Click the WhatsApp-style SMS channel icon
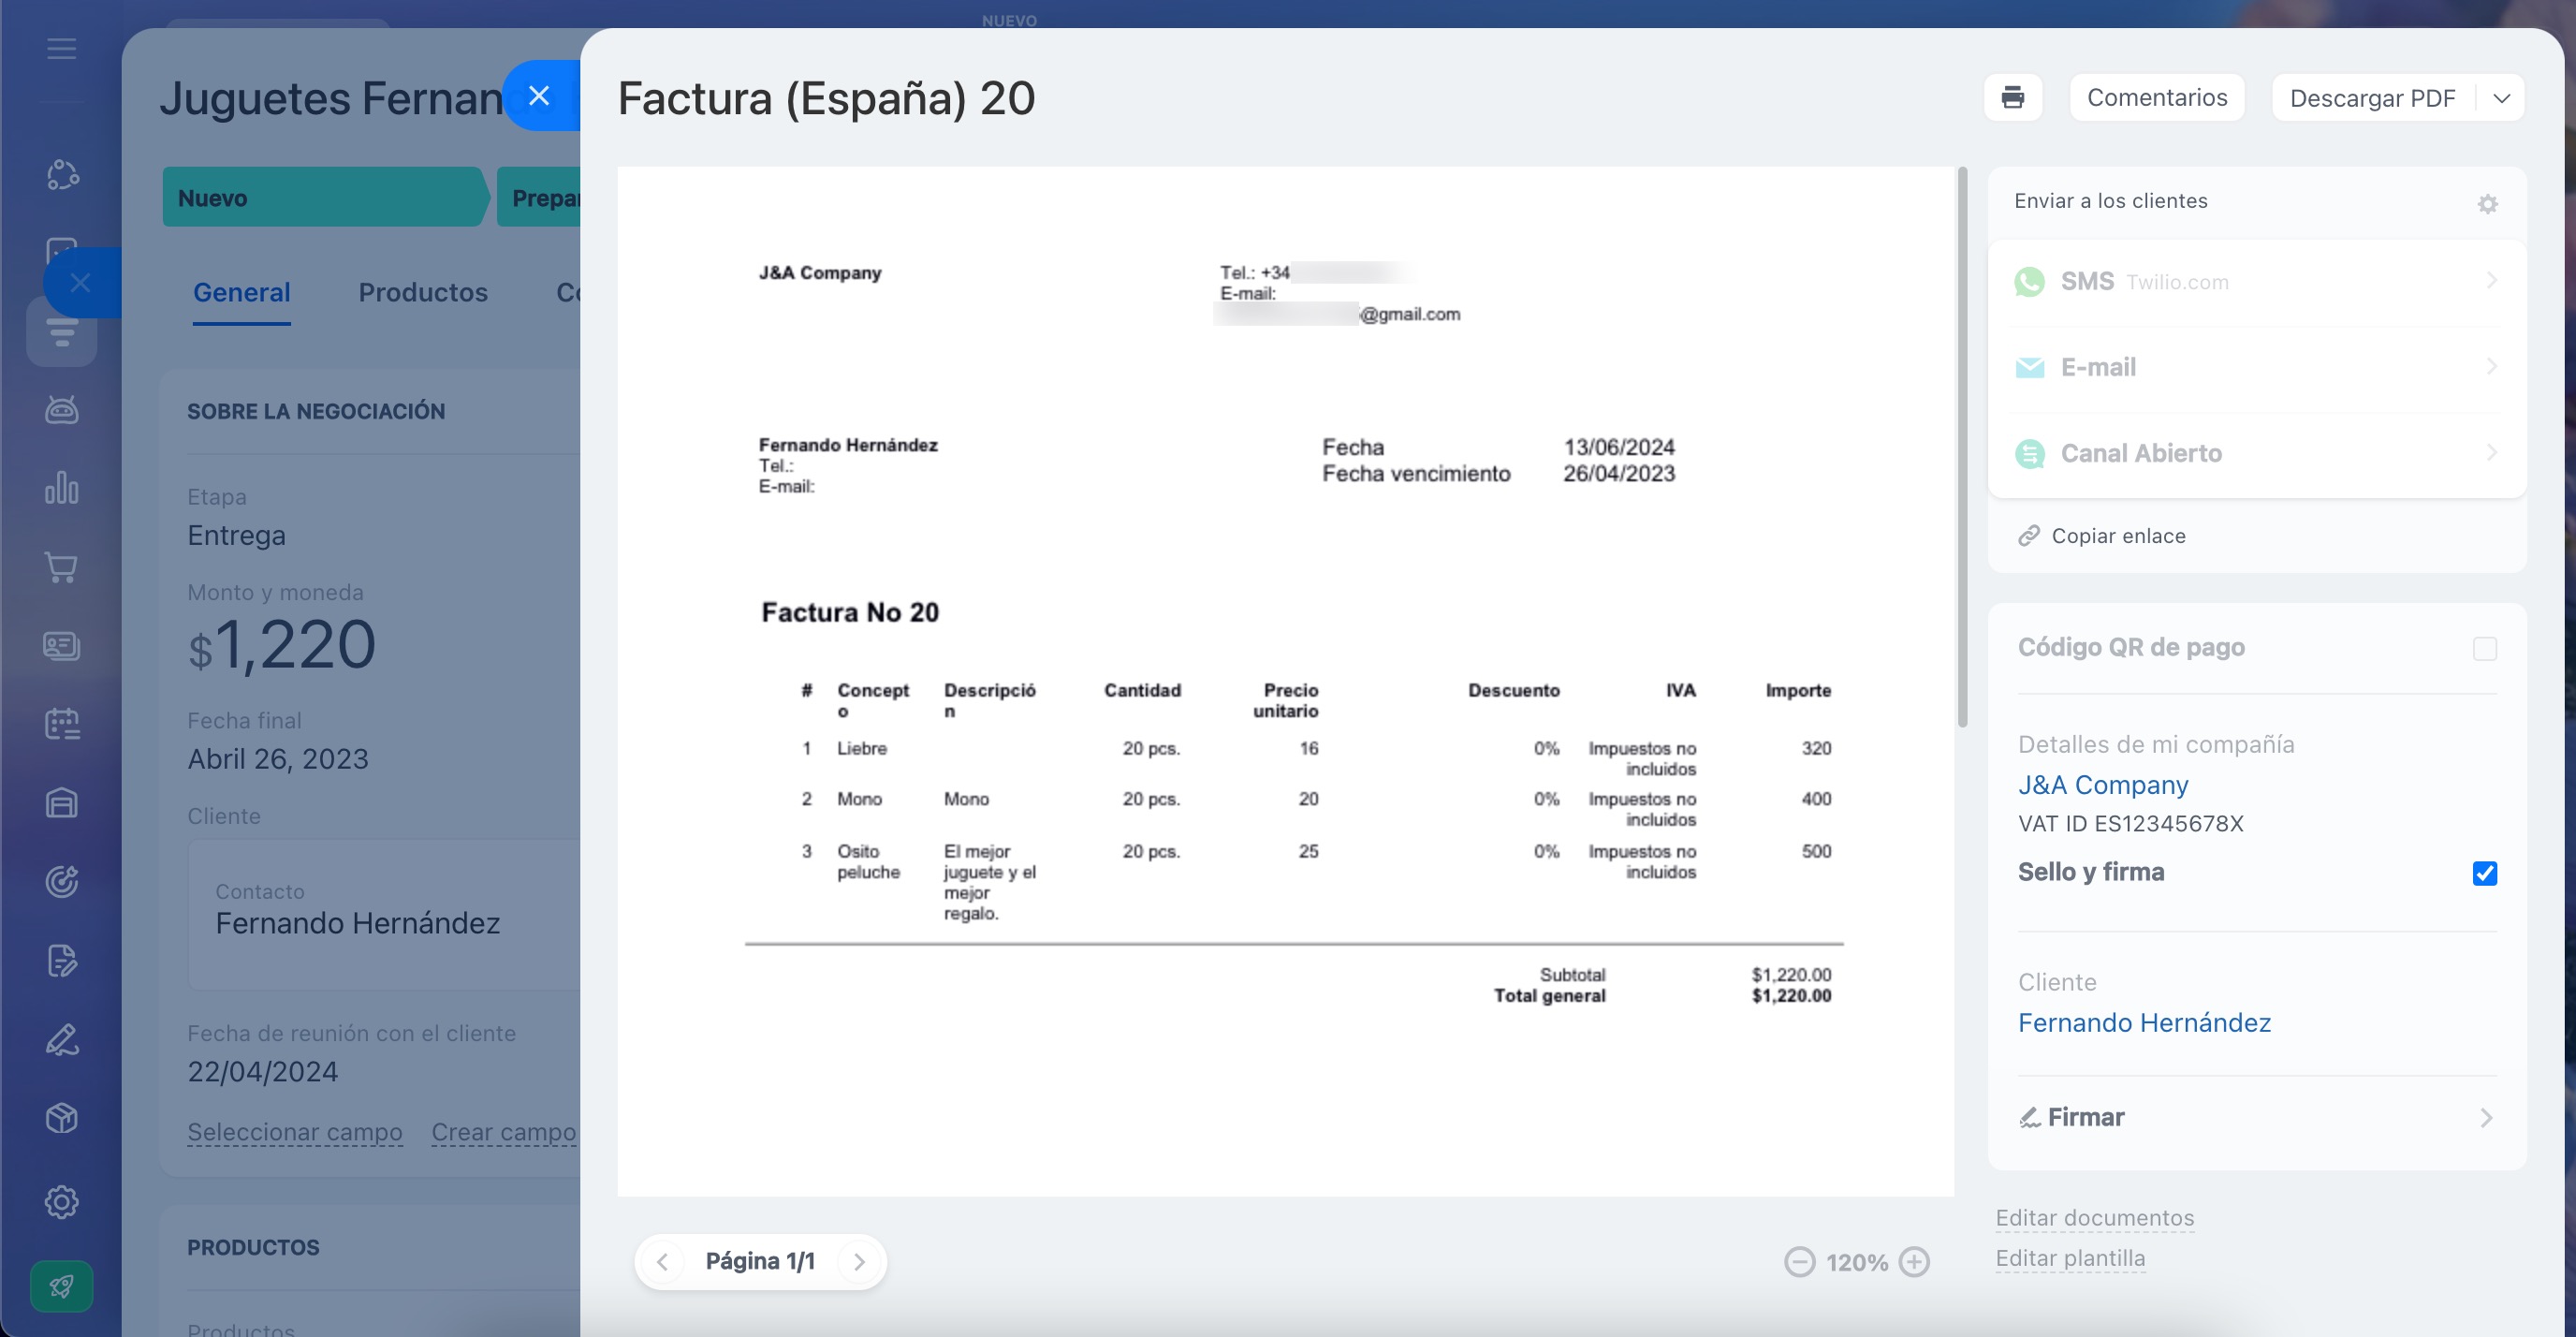The width and height of the screenshot is (2576, 1337). click(2029, 282)
